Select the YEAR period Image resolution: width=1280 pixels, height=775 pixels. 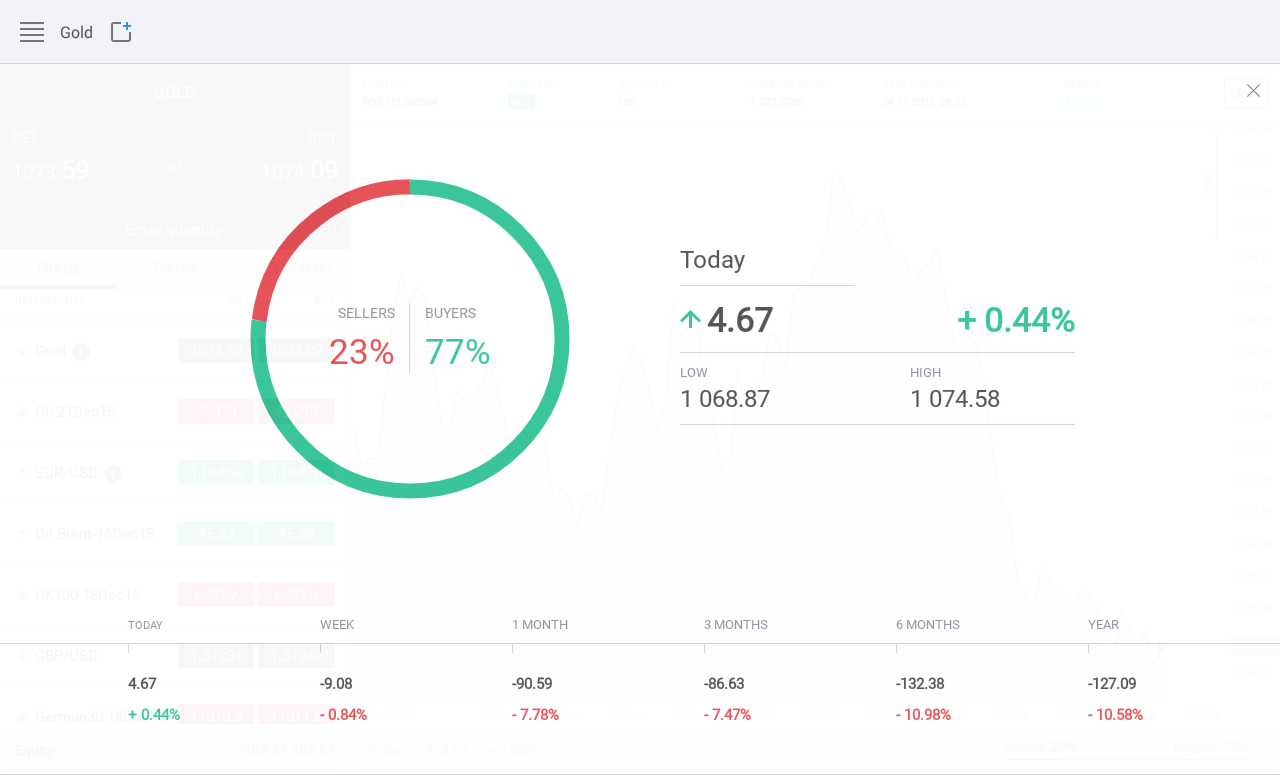(x=1104, y=625)
